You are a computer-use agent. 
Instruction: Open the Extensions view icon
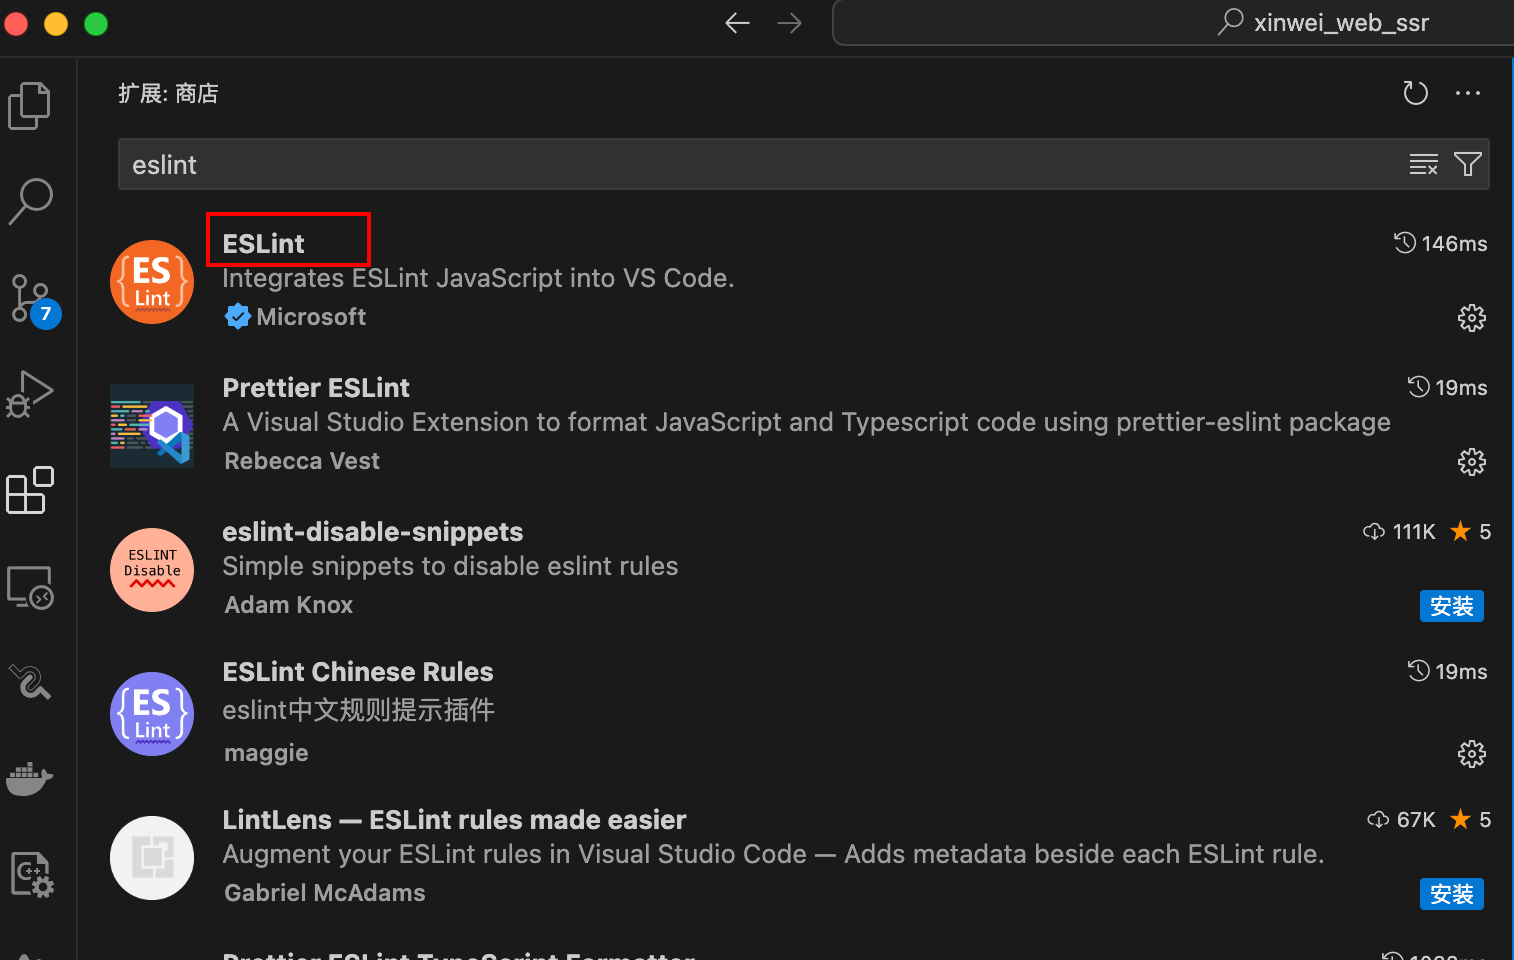[30, 490]
